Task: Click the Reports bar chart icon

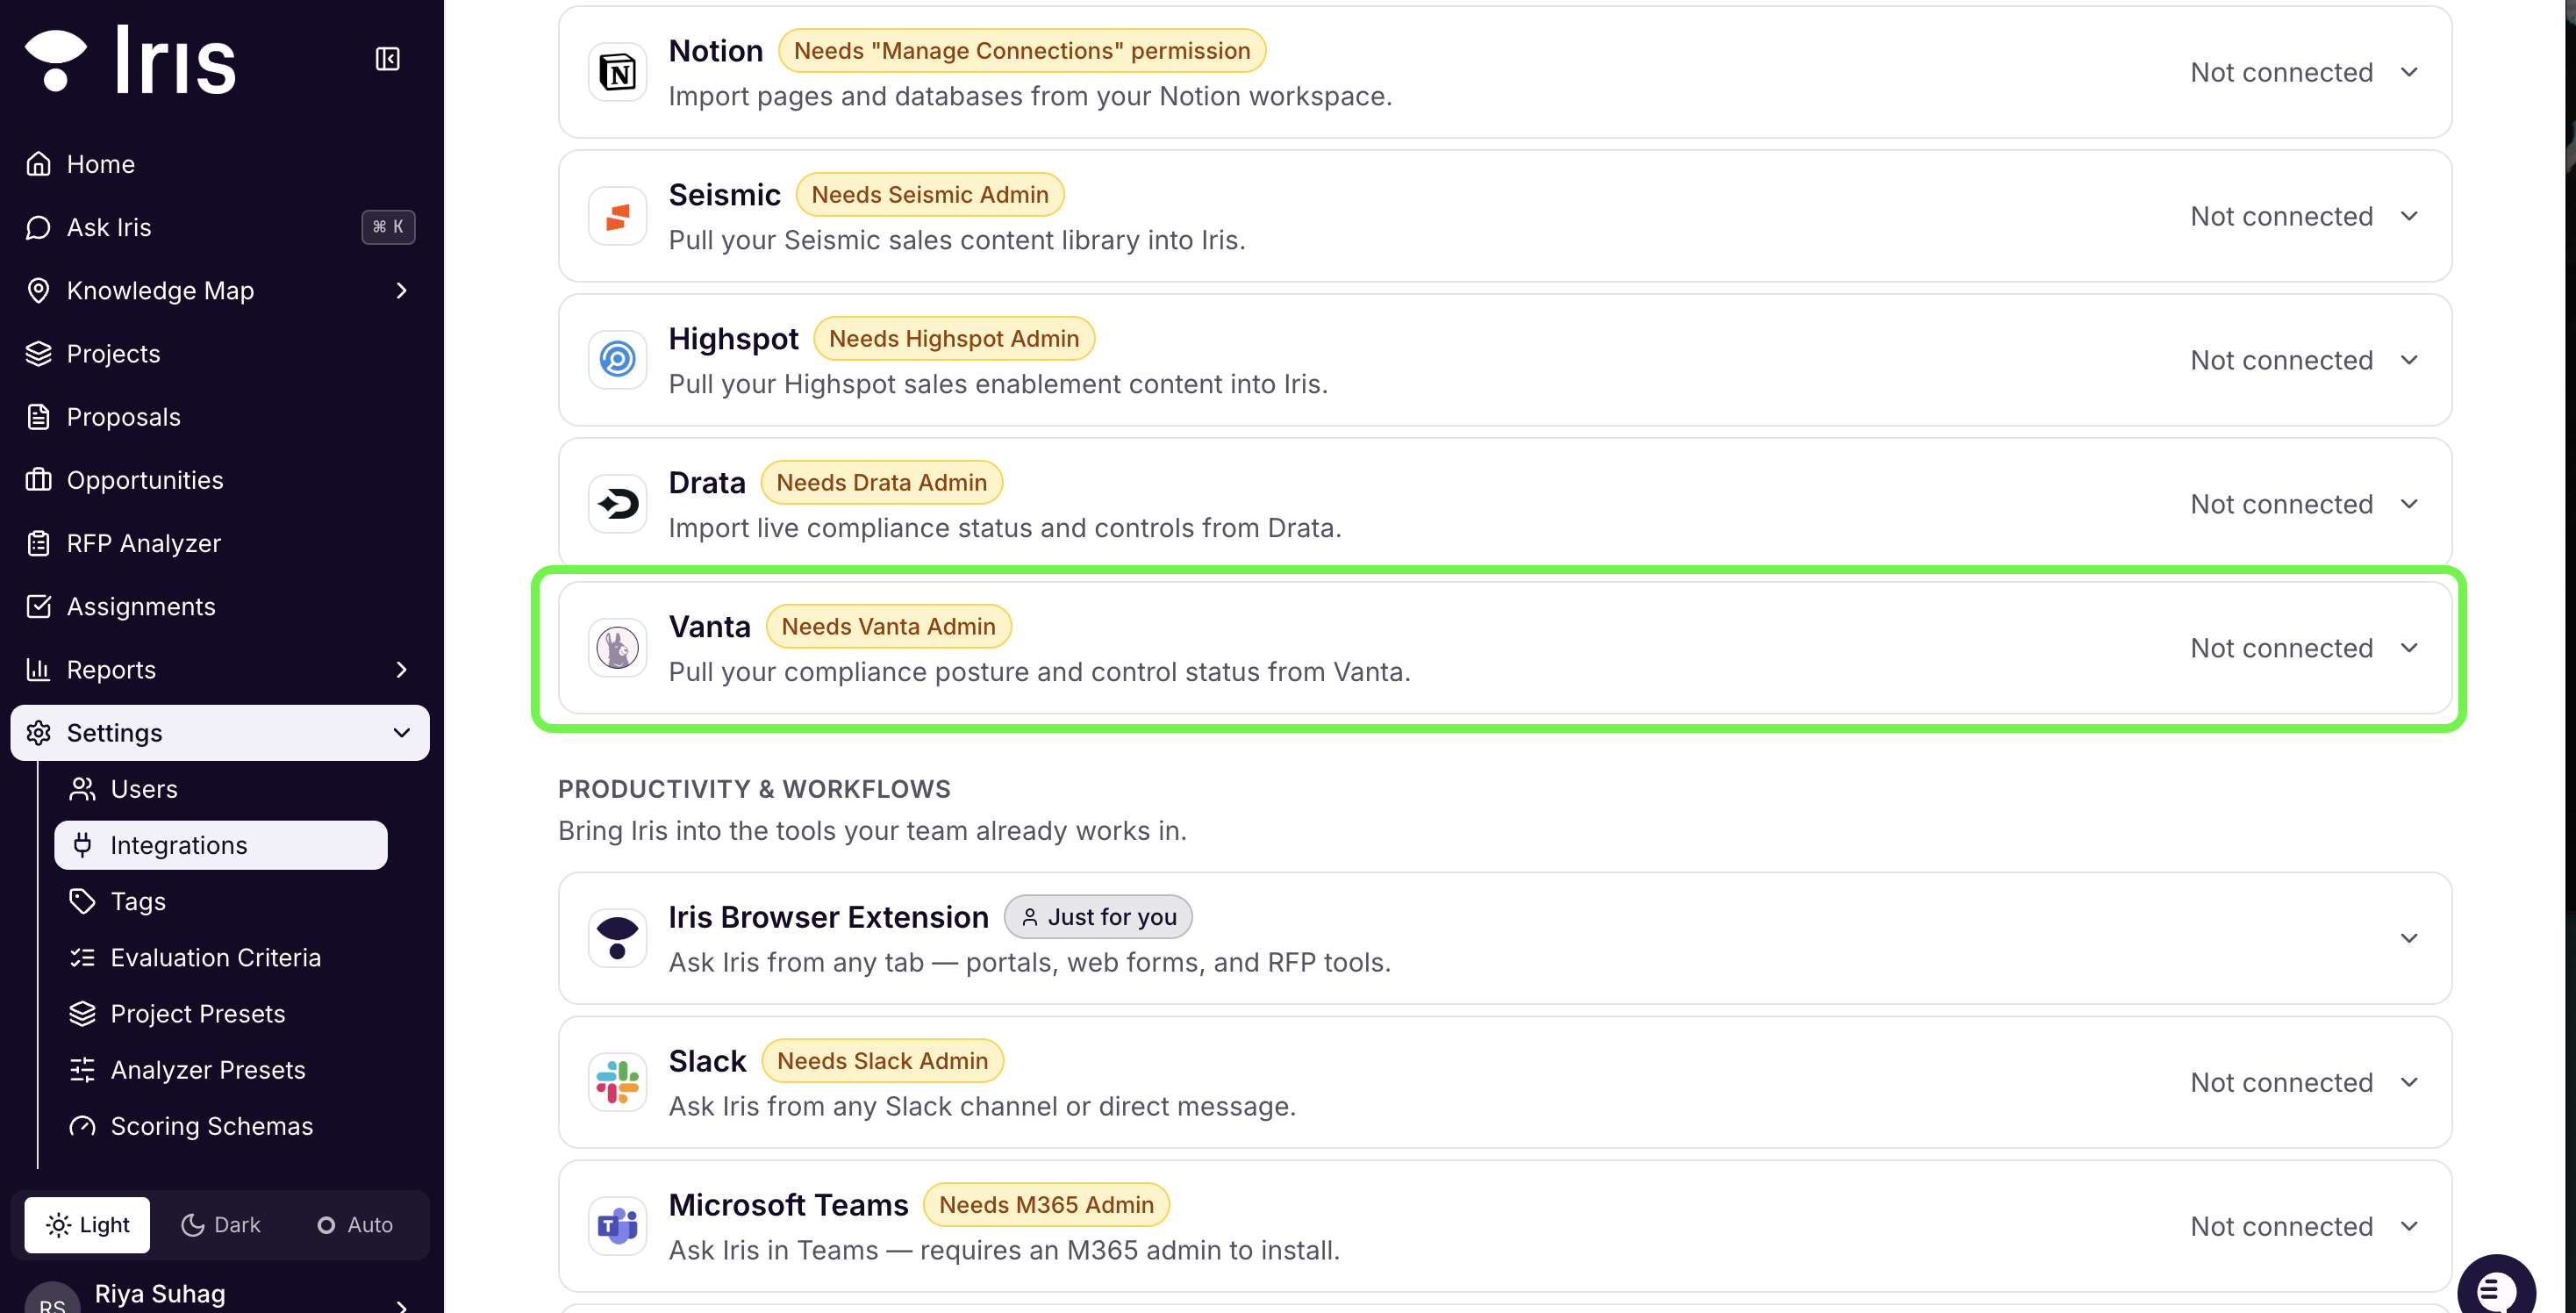Action: pyautogui.click(x=38, y=670)
